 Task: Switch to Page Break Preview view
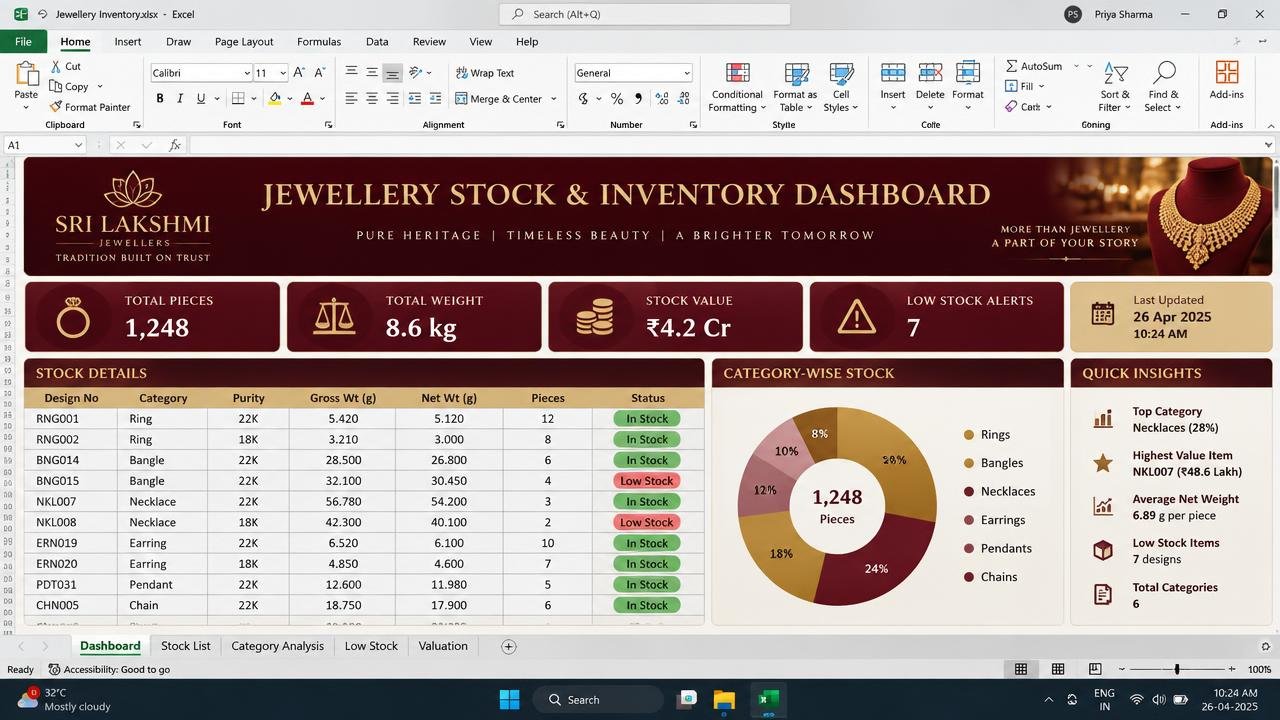[x=1095, y=669]
